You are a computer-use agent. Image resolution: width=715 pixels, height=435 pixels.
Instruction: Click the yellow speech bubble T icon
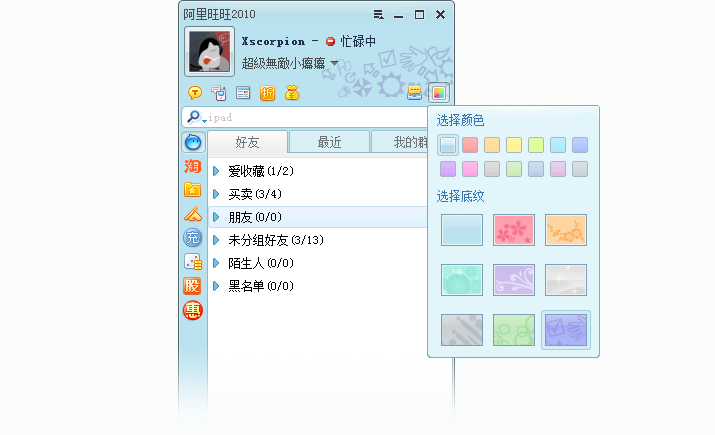[195, 94]
